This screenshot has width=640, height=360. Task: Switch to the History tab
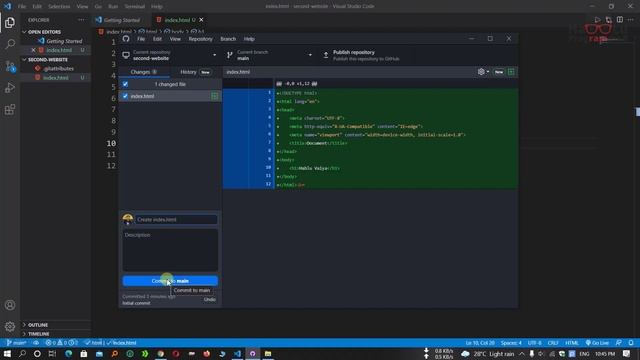196,72
